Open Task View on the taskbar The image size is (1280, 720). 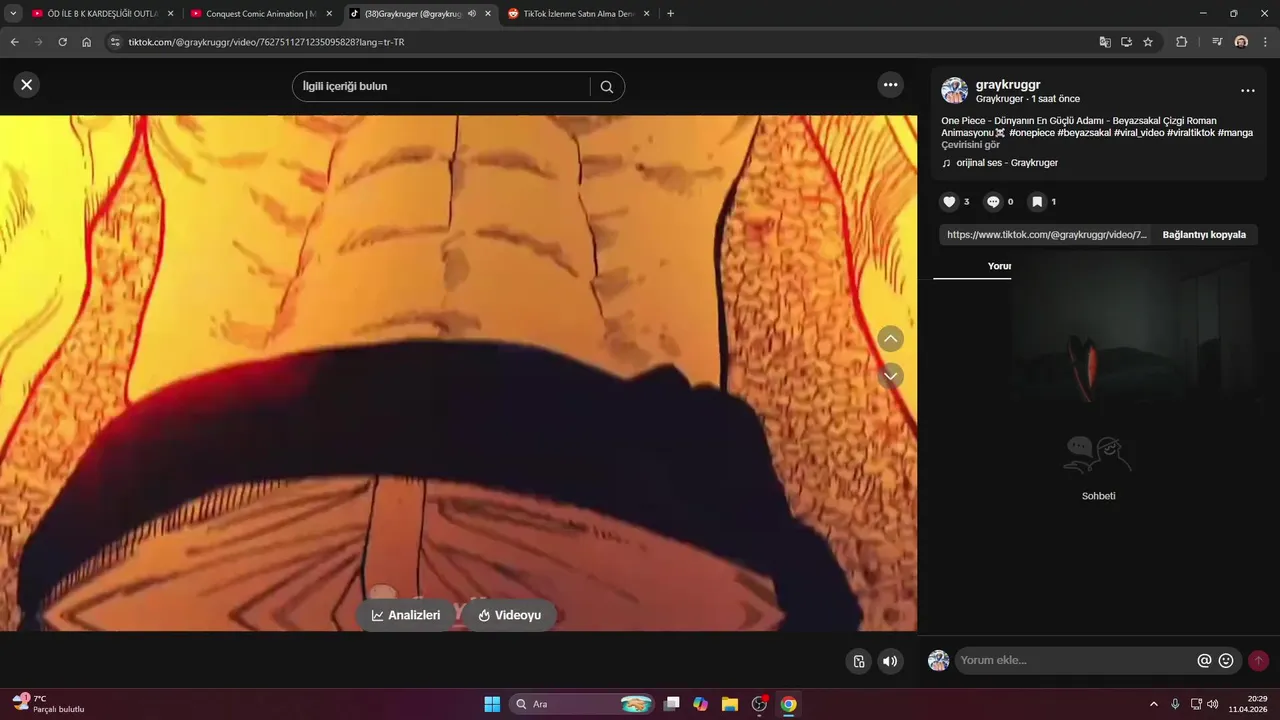pos(672,704)
